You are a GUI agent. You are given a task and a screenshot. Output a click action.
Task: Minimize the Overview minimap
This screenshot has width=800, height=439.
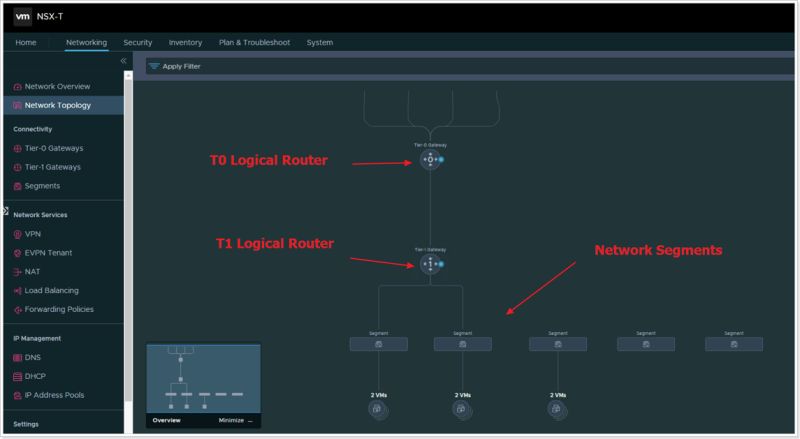[235, 421]
